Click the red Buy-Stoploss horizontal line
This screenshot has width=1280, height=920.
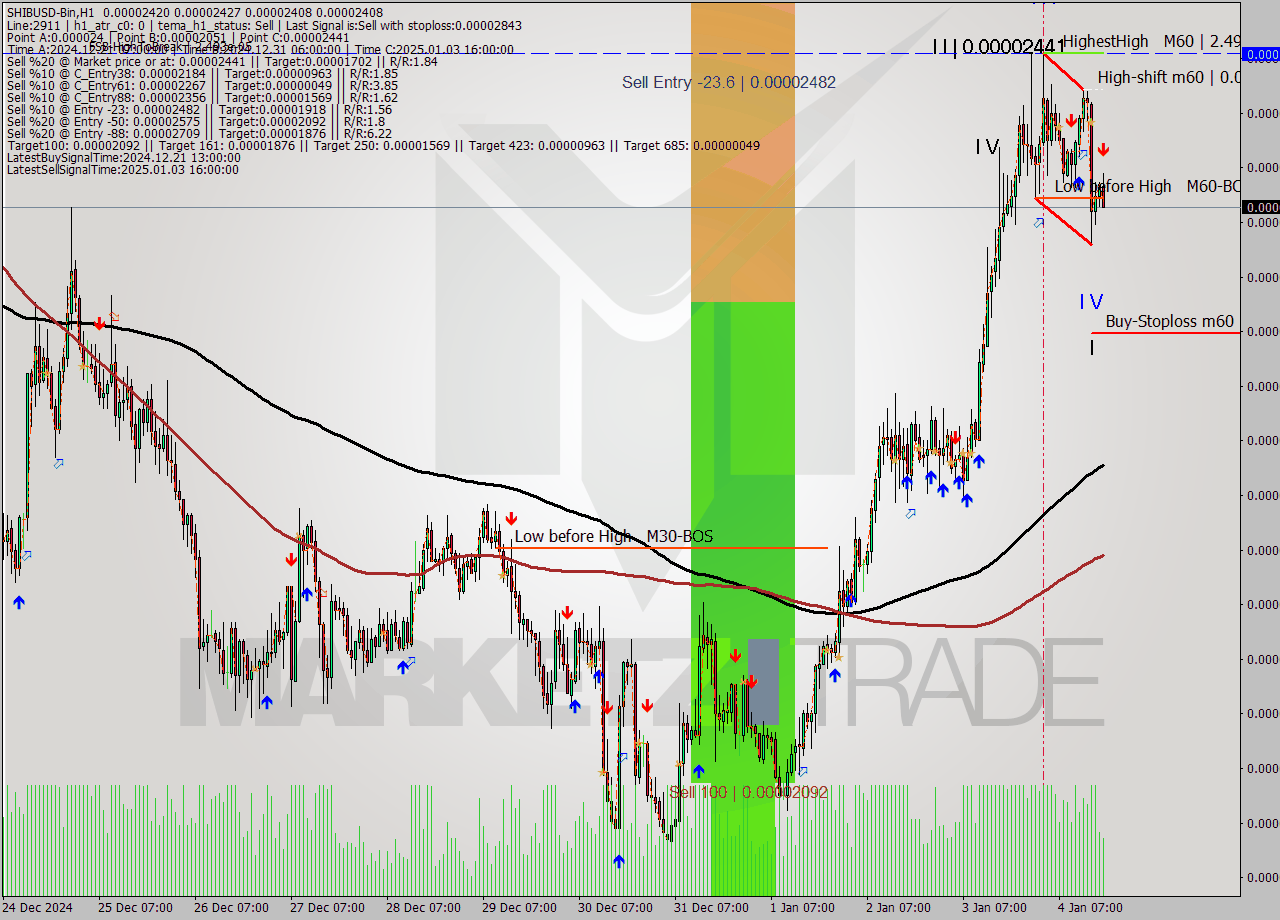[1166, 332]
